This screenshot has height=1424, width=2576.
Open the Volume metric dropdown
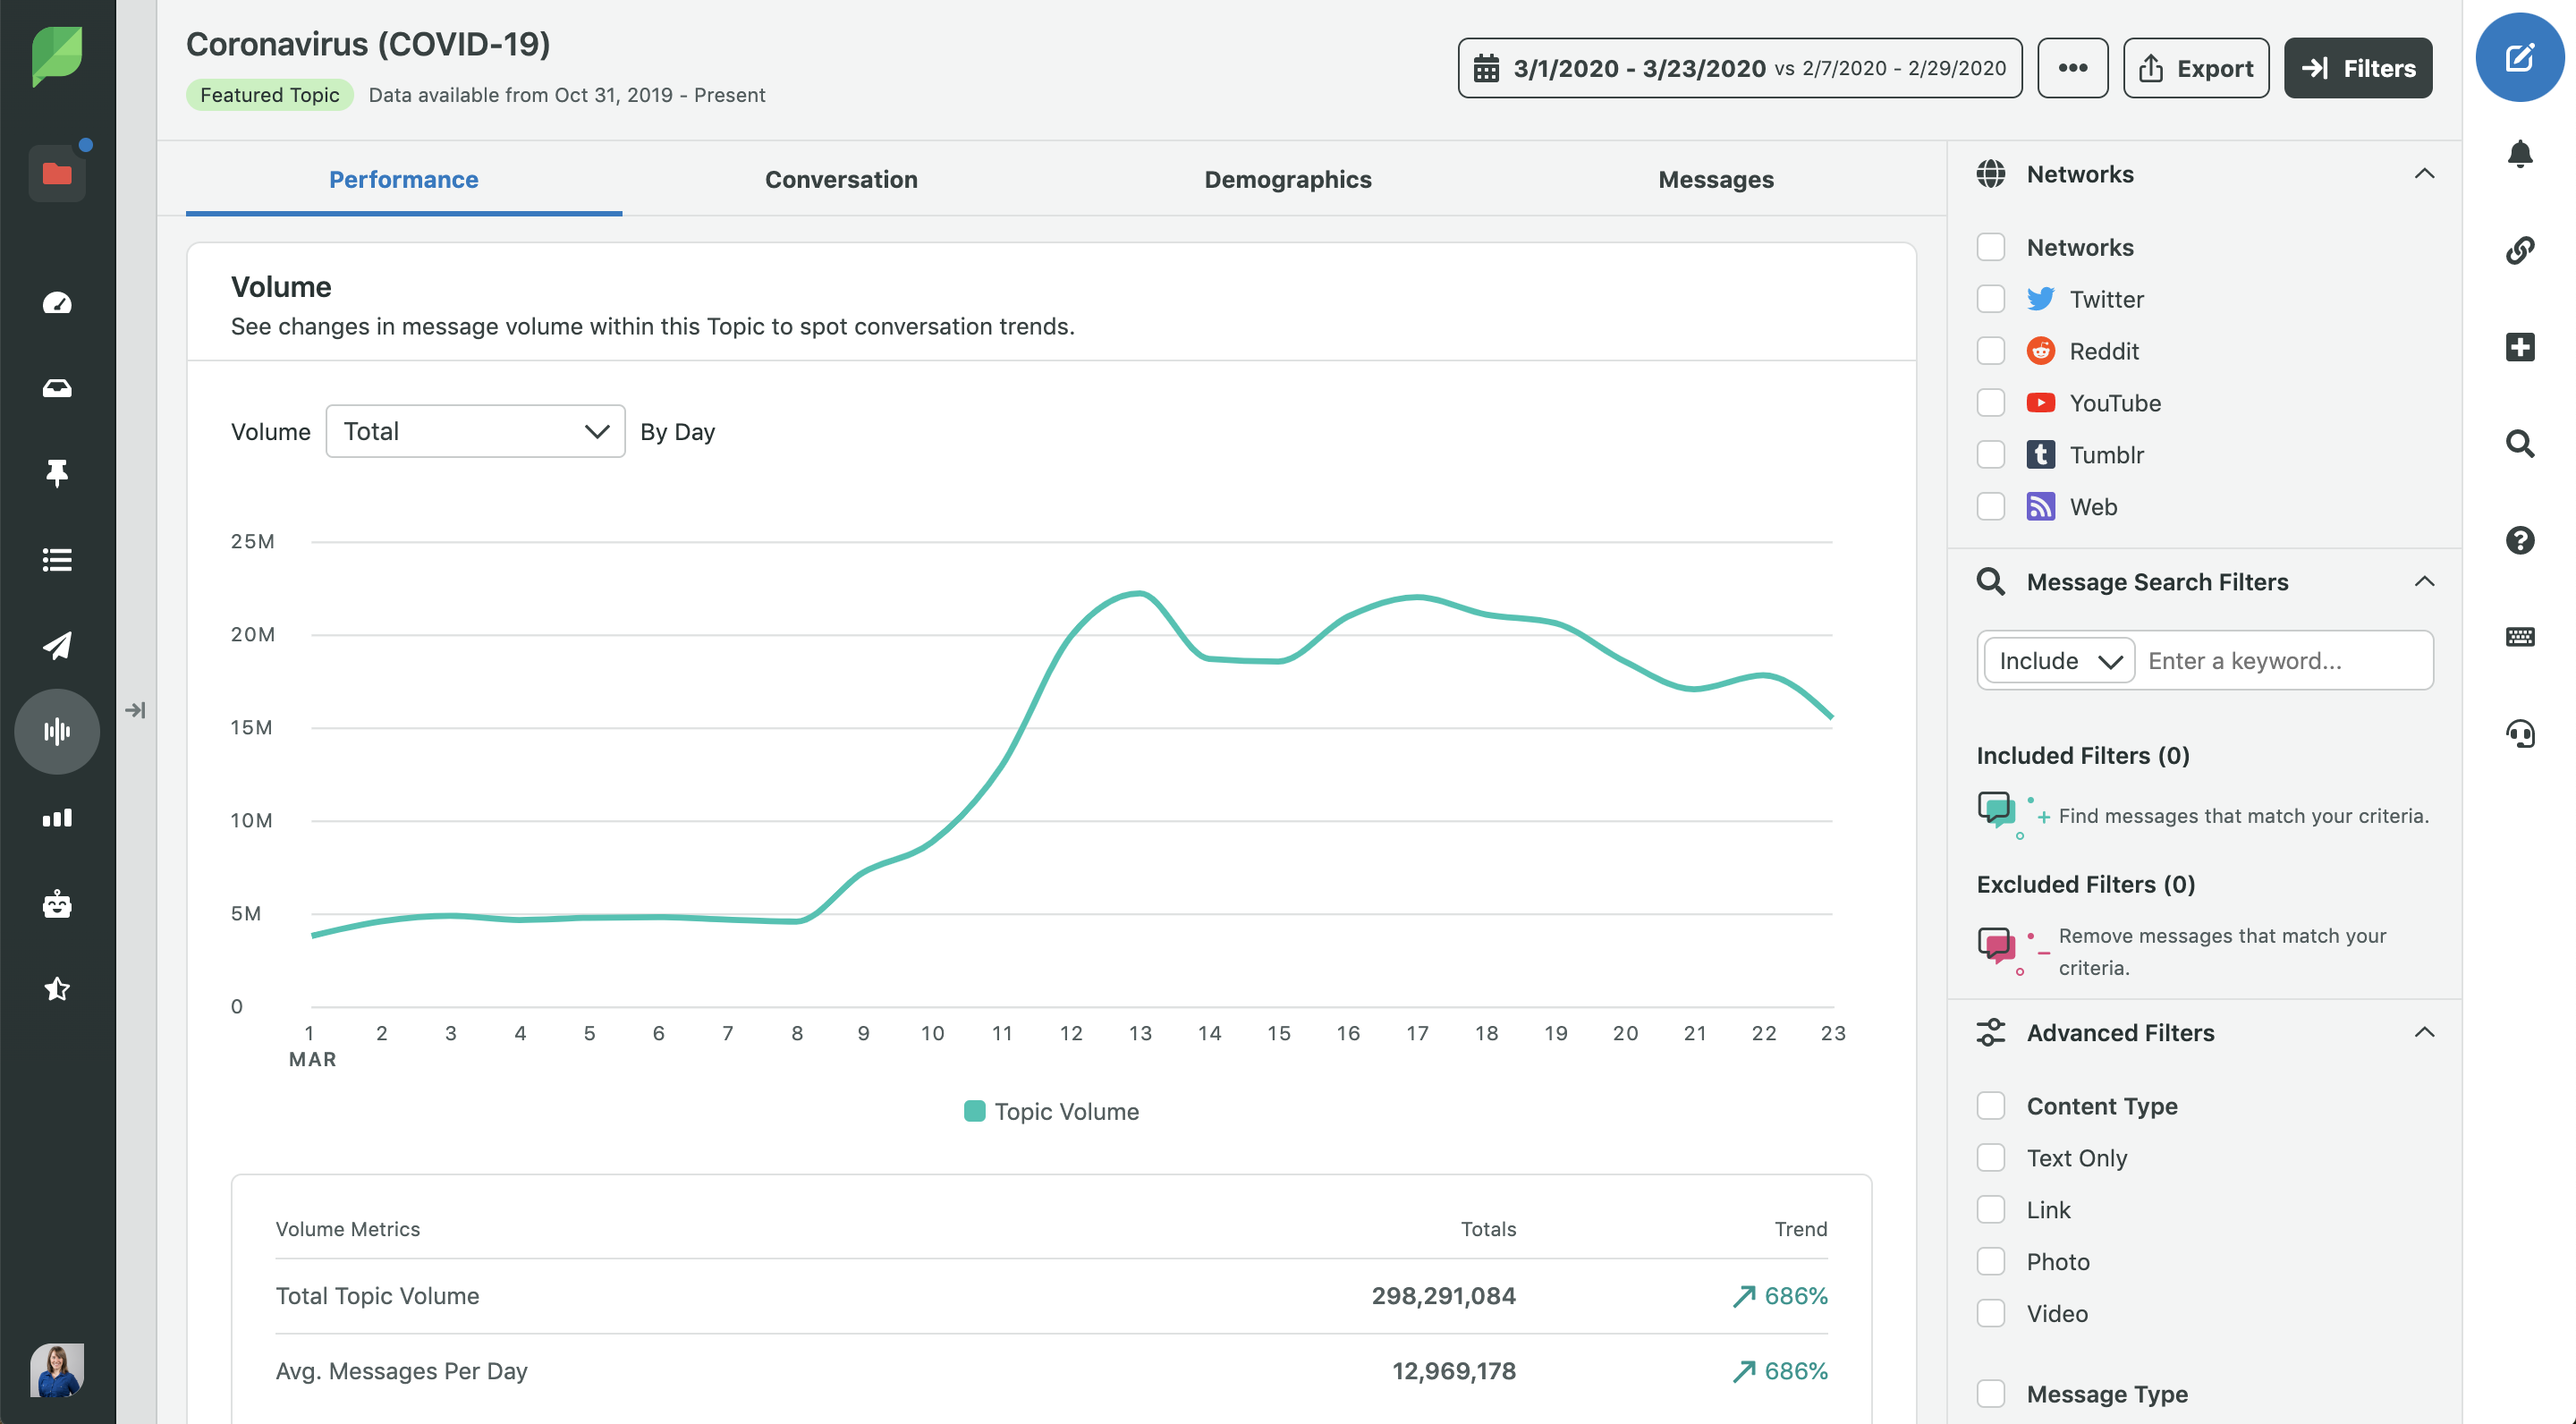coord(475,429)
